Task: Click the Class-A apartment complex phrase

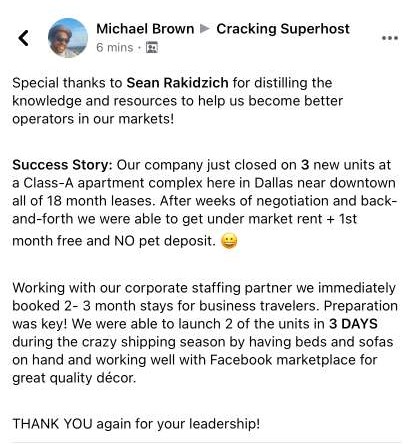Action: [x=113, y=183]
